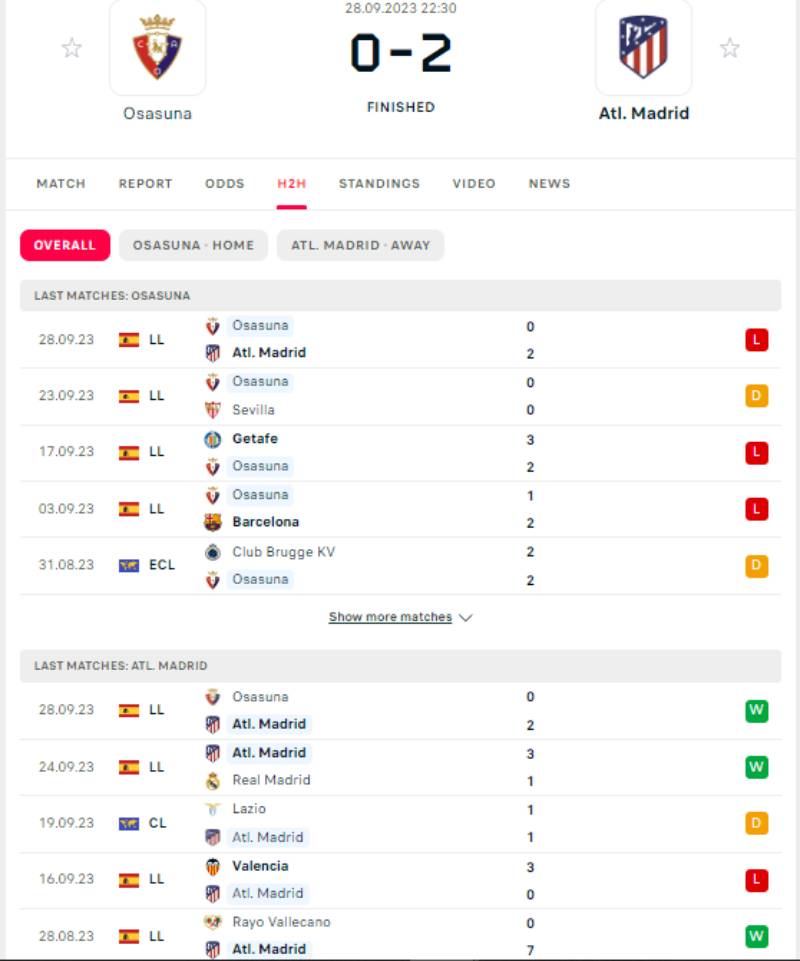
Task: Open the Odds tab
Action: 225,184
